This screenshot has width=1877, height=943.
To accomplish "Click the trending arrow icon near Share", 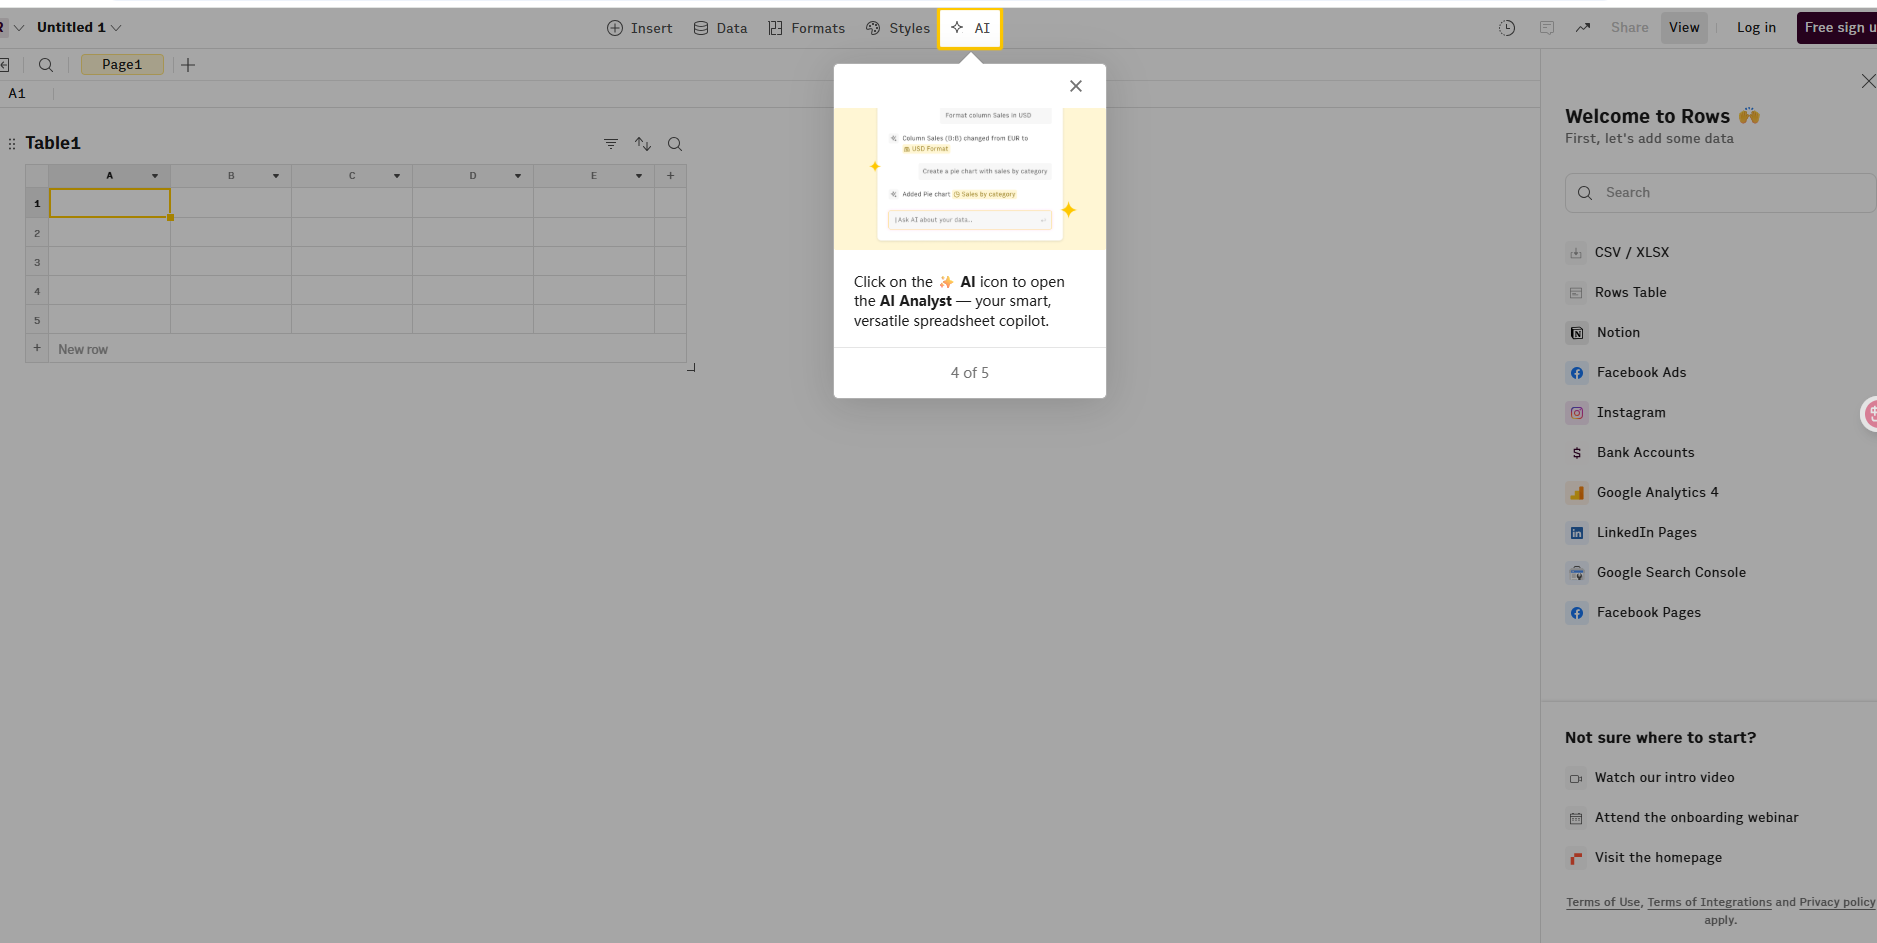I will pyautogui.click(x=1583, y=28).
